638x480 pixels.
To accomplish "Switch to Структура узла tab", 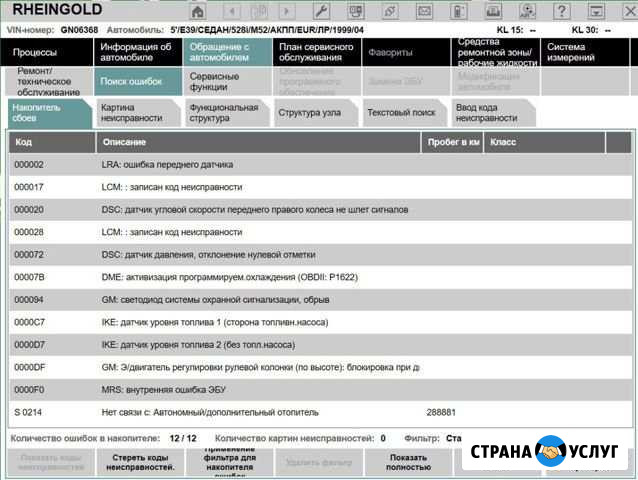I will 316,113.
